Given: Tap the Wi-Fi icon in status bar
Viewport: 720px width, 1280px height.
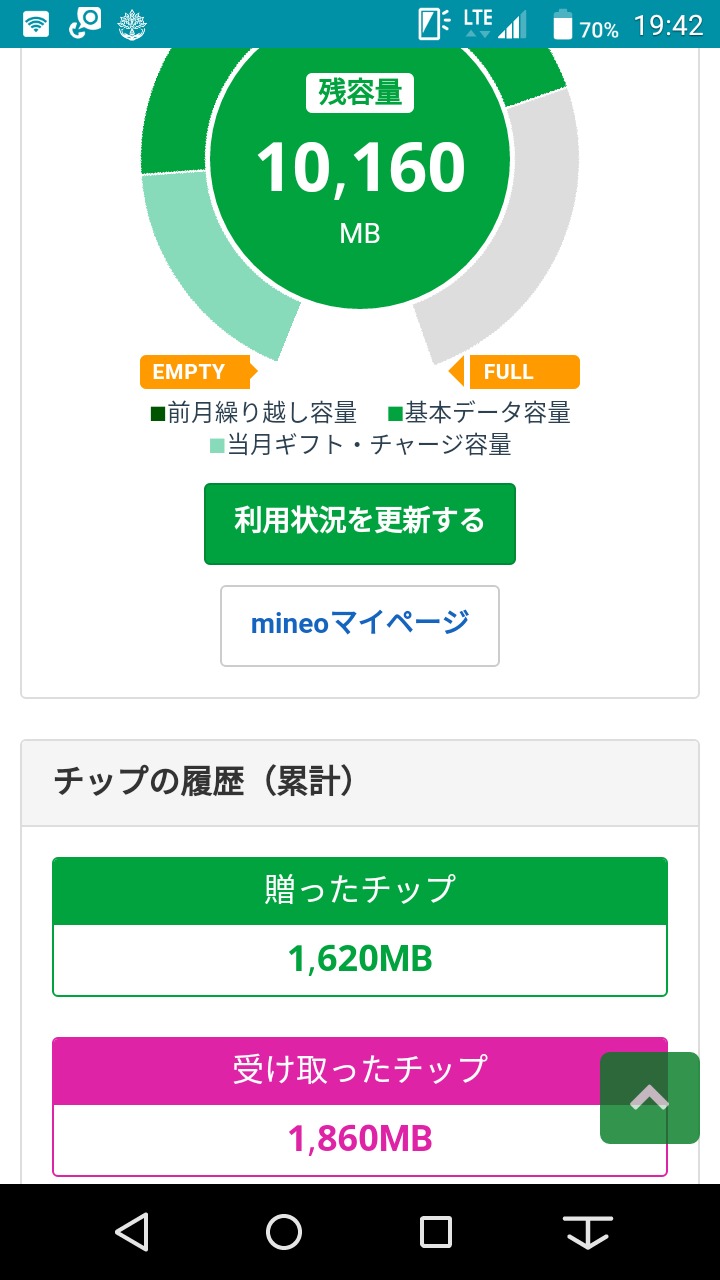Looking at the screenshot, I should pos(37,24).
